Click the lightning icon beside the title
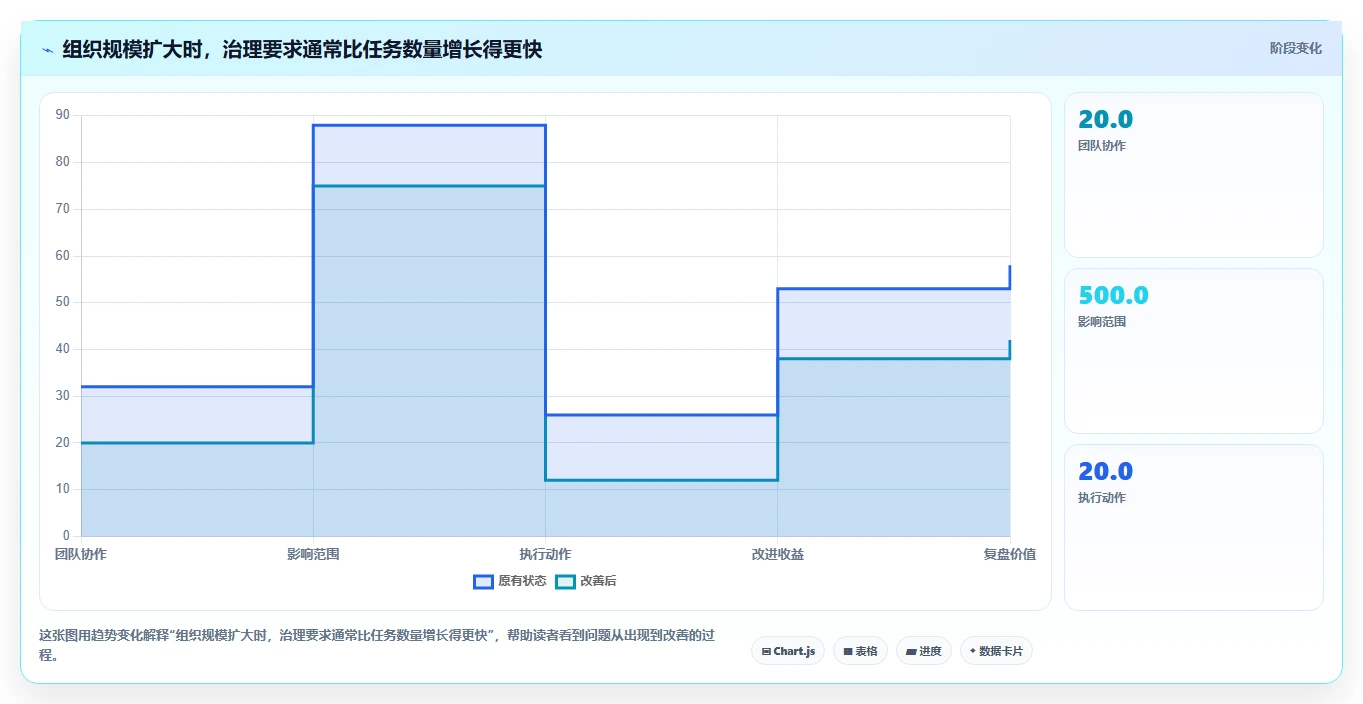1363x704 pixels. click(x=47, y=50)
